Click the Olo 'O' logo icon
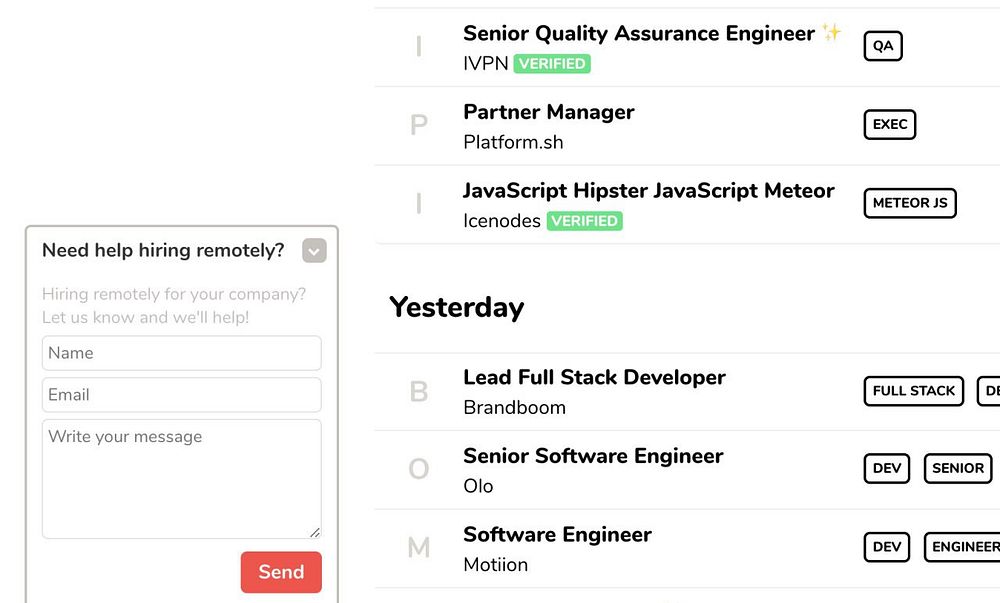The height and width of the screenshot is (603, 1000). click(x=419, y=470)
